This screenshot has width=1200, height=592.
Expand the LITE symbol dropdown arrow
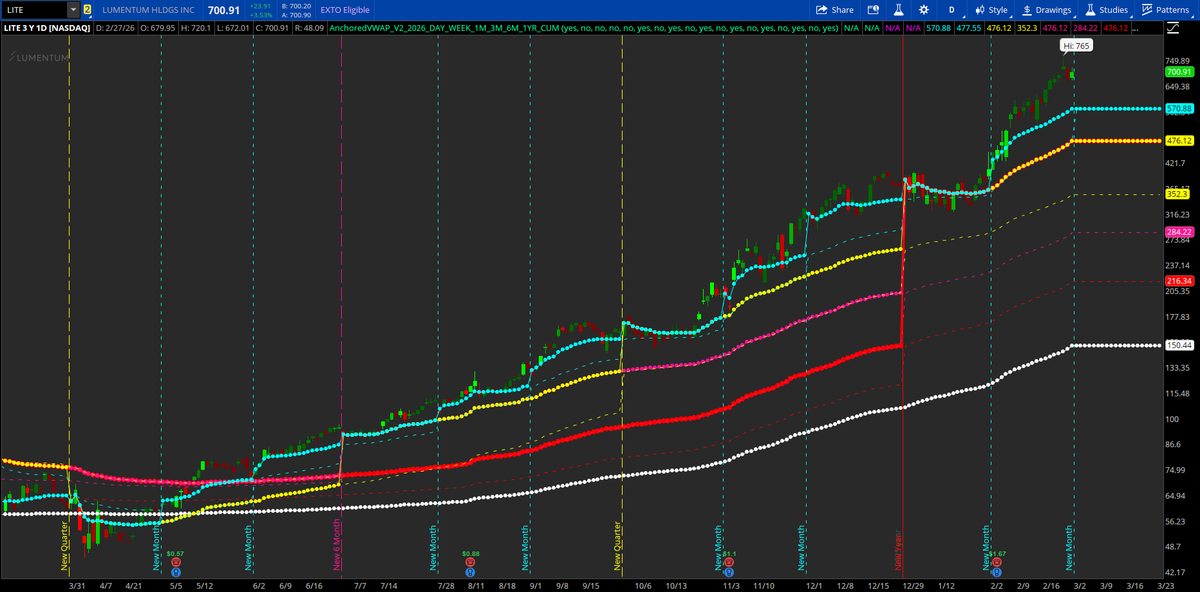click(73, 9)
